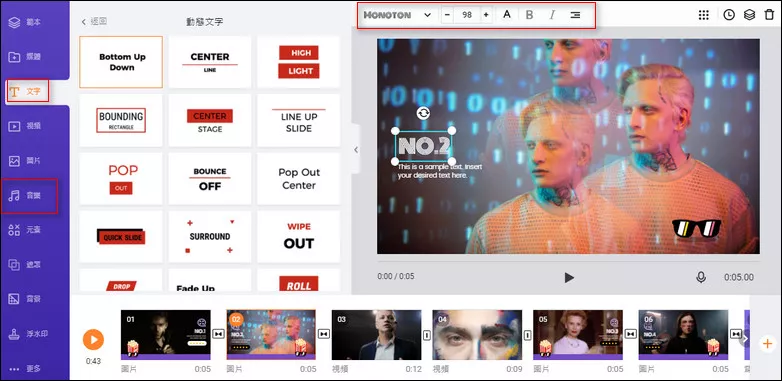Toggle italic formatting
The image size is (782, 381).
coord(552,15)
